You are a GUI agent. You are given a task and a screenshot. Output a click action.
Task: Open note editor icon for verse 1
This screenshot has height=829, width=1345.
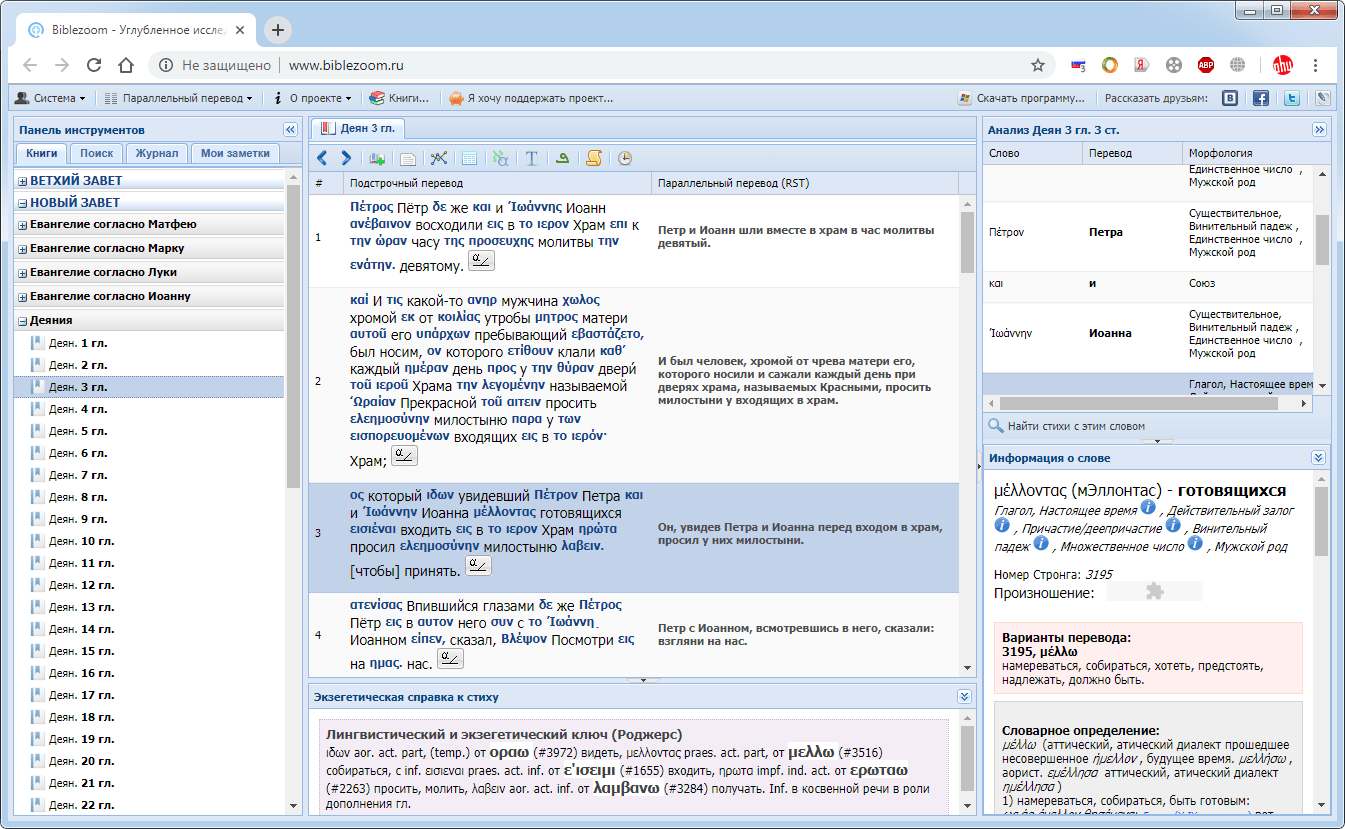481,262
